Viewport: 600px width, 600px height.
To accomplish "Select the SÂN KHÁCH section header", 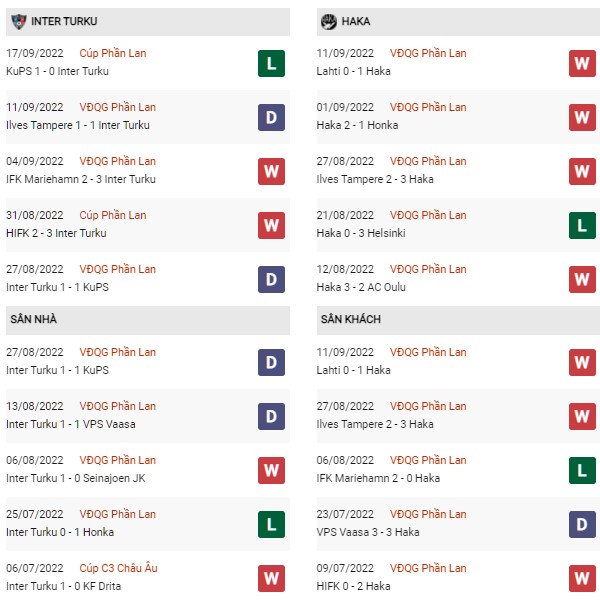I will (458, 320).
